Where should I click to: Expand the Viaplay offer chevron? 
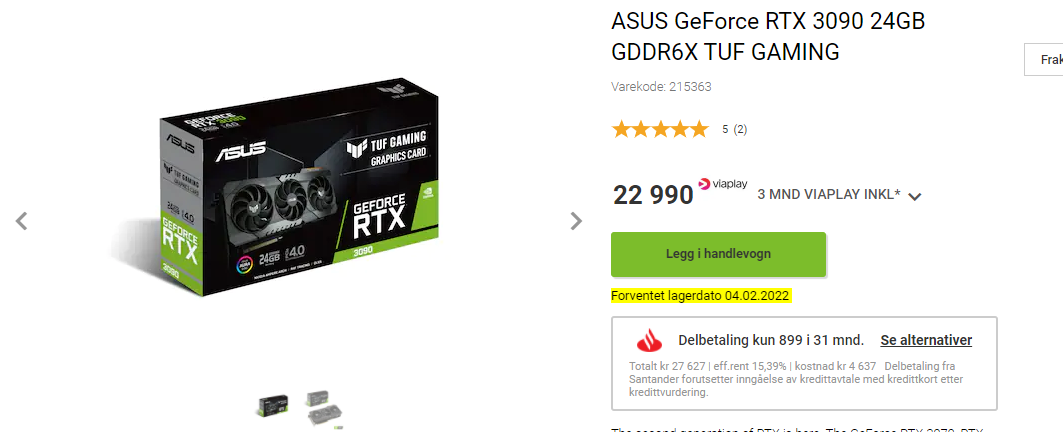click(x=915, y=197)
